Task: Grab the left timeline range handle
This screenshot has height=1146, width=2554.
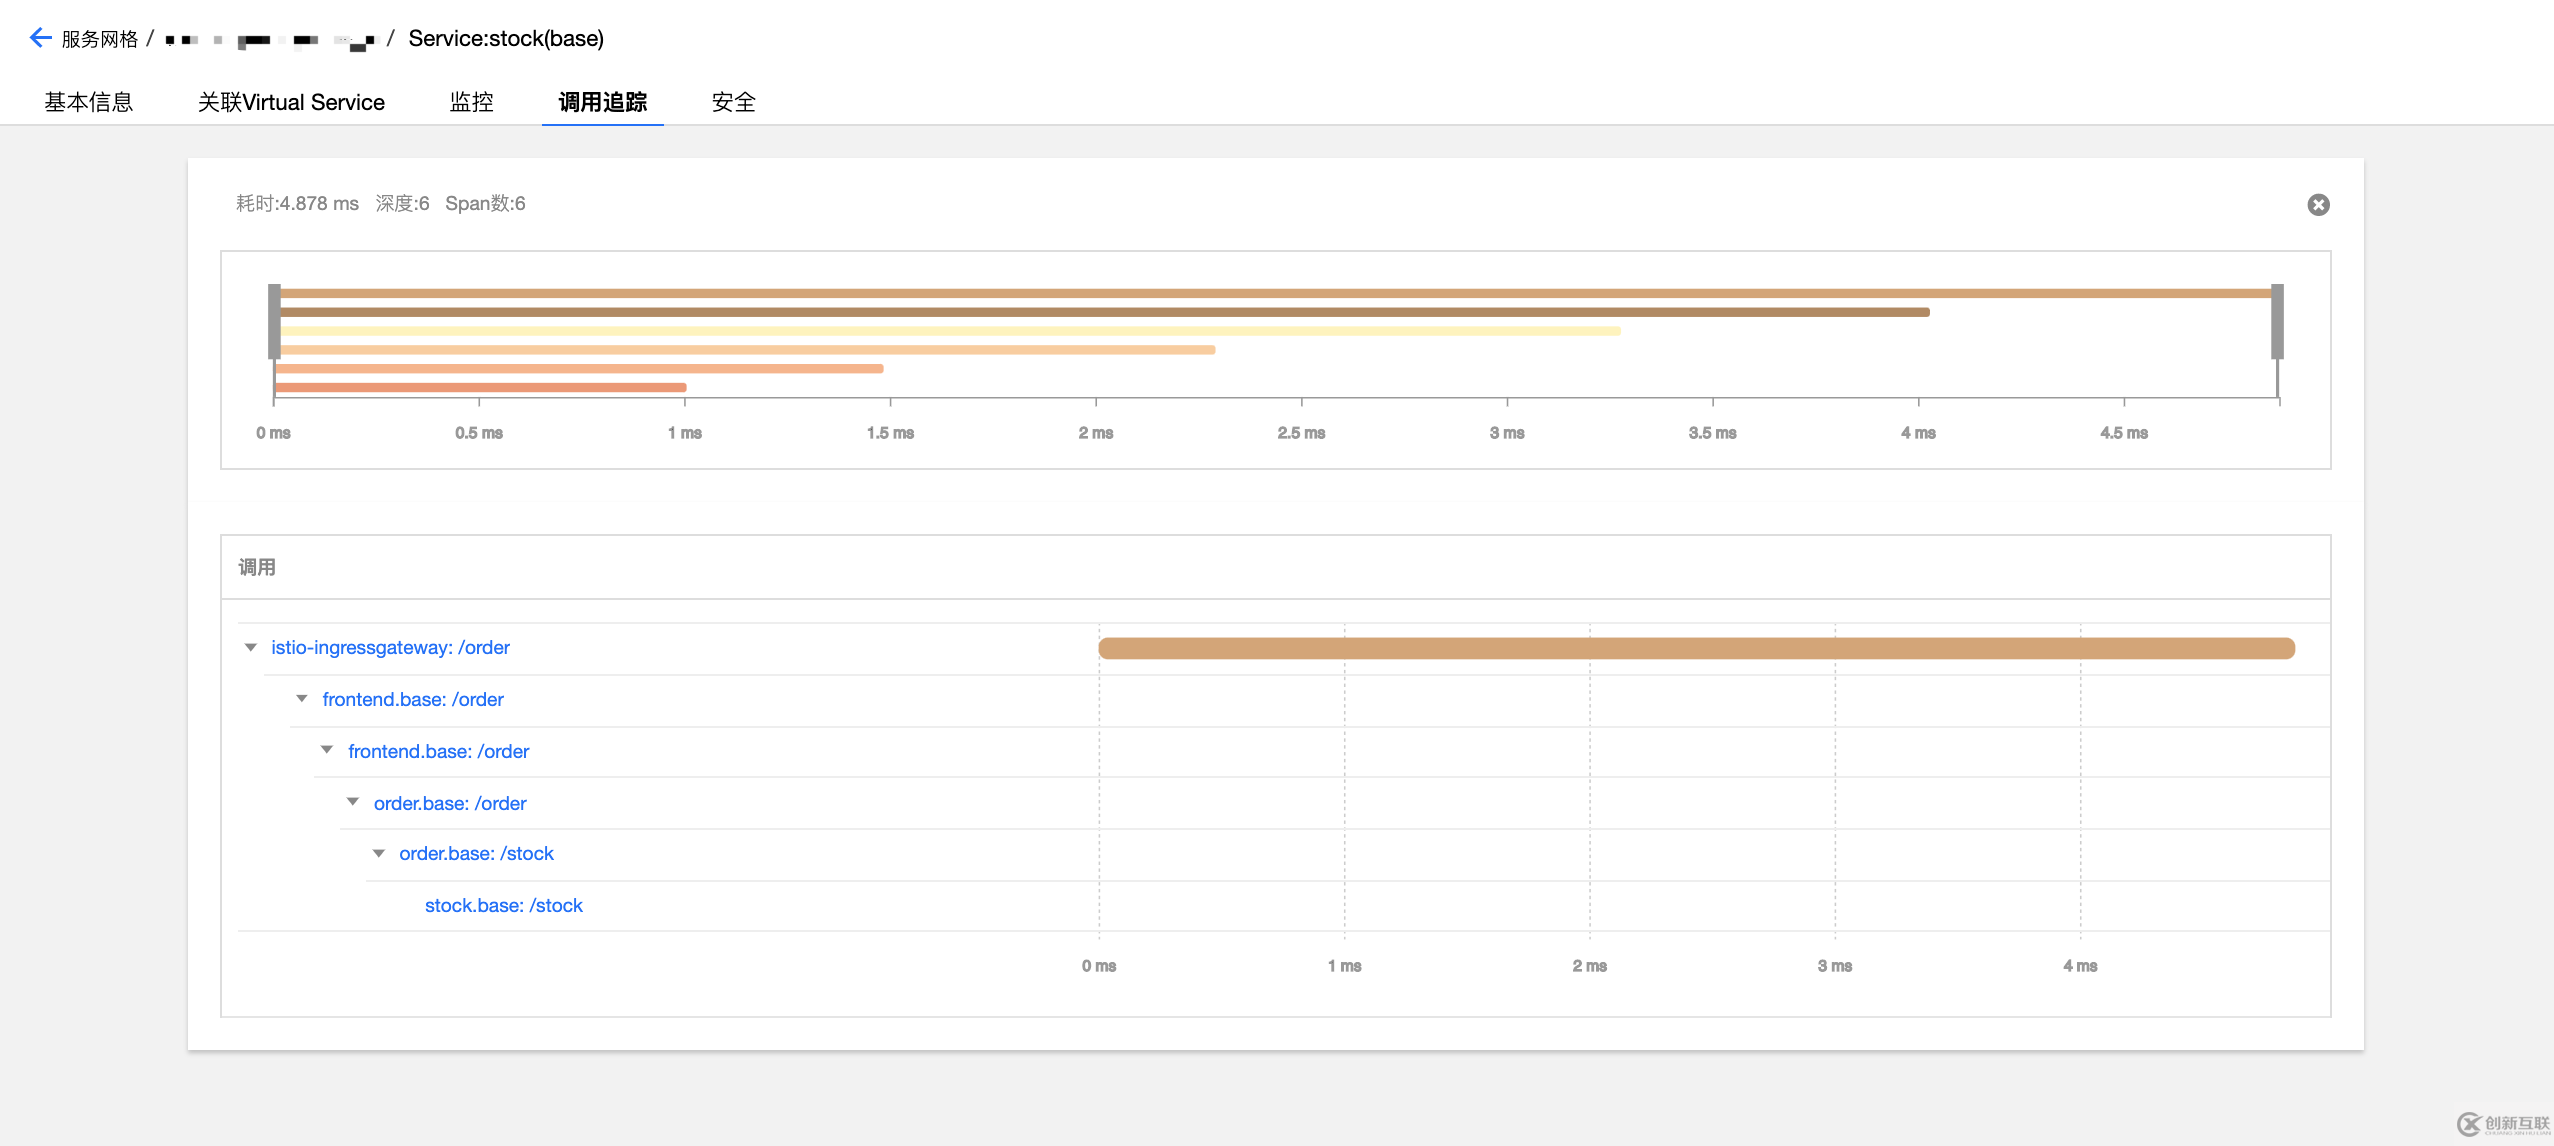Action: click(274, 321)
